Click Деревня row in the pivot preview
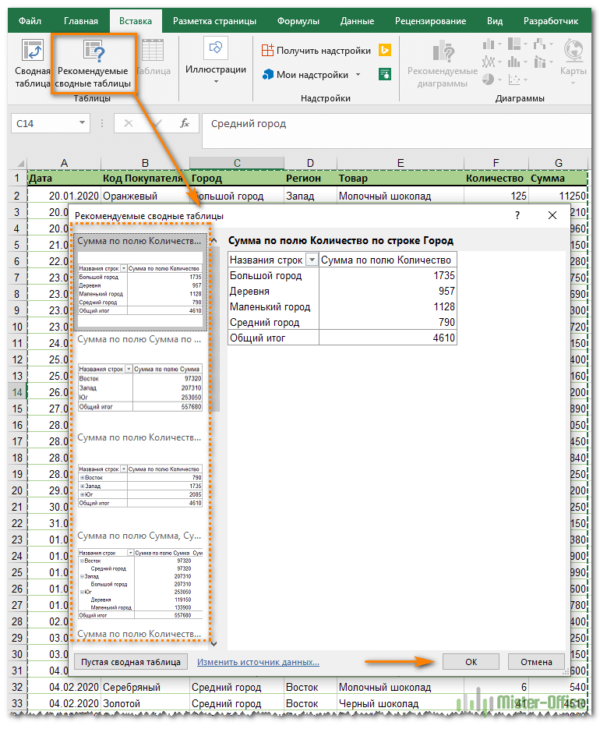600x729 pixels. click(x=342, y=291)
